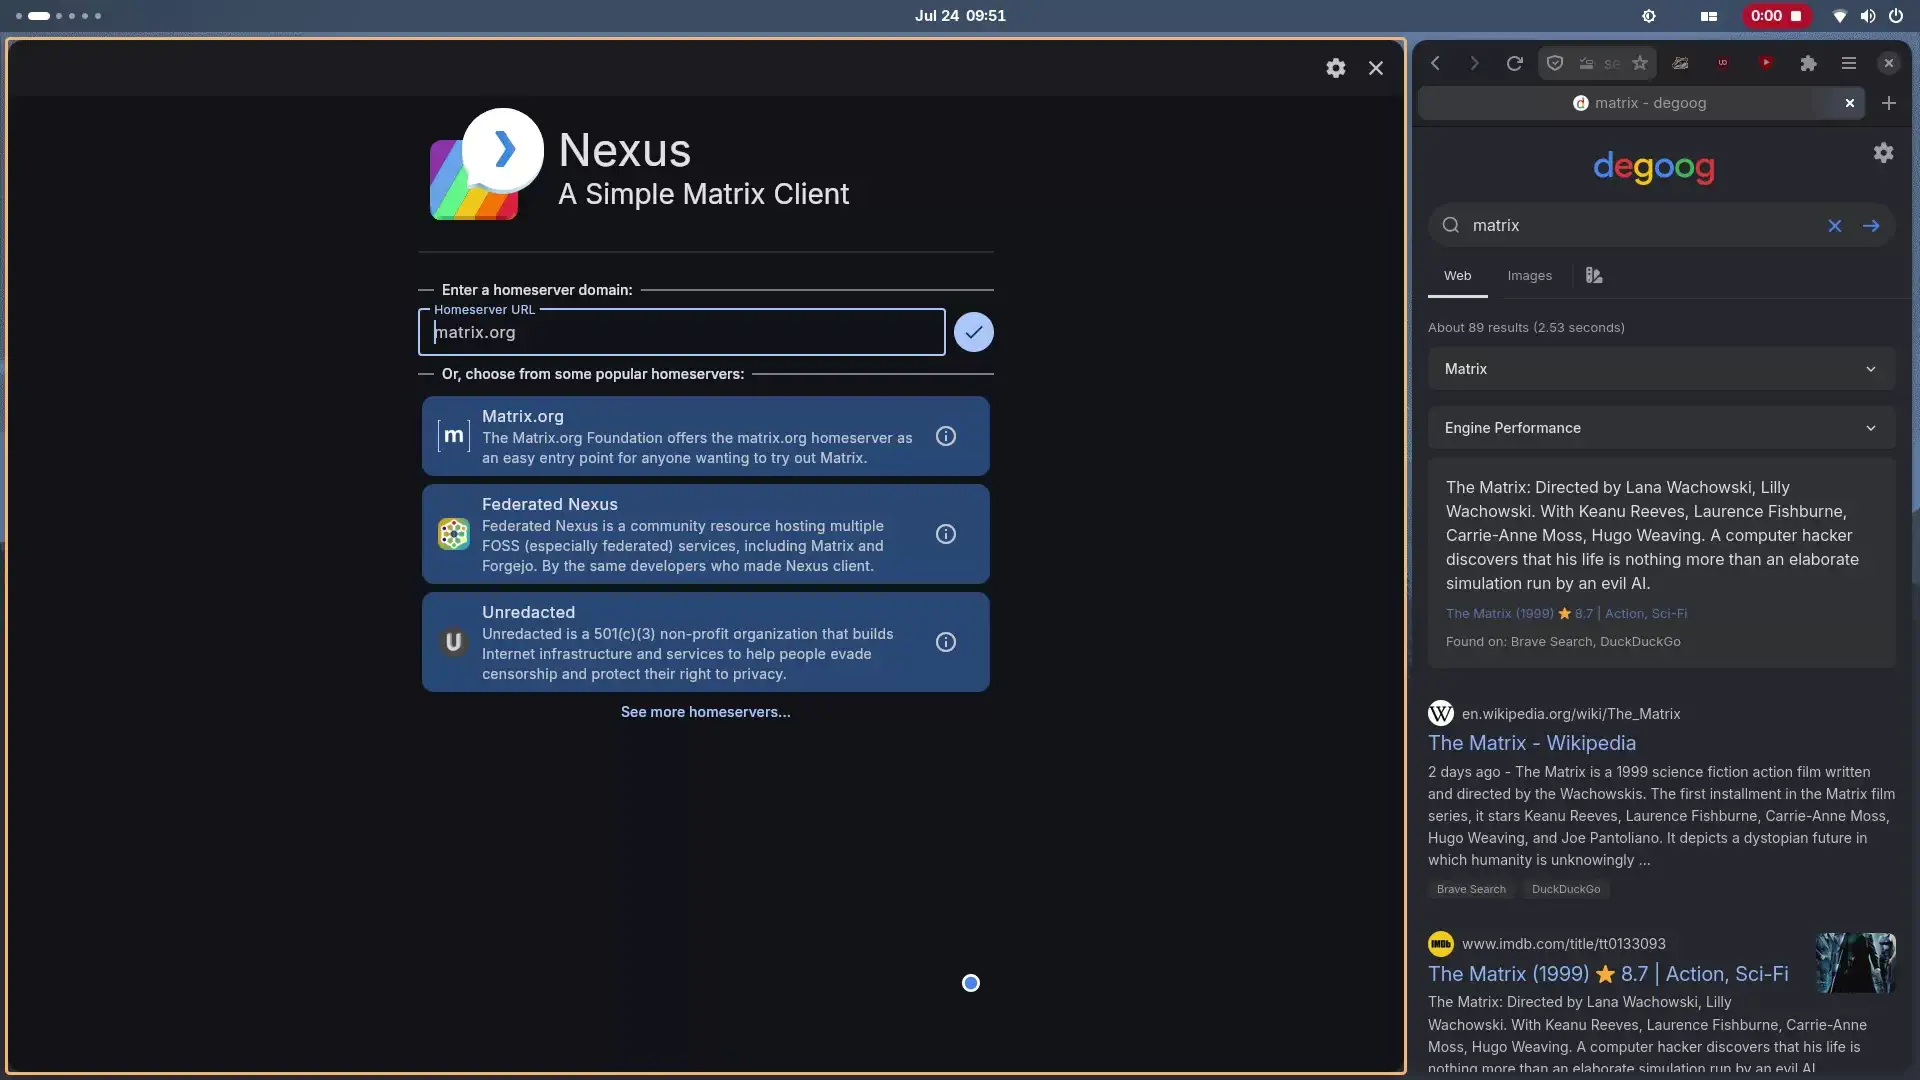1920x1080 pixels.
Task: Expand the Engine Performance panel
Action: click(1662, 428)
